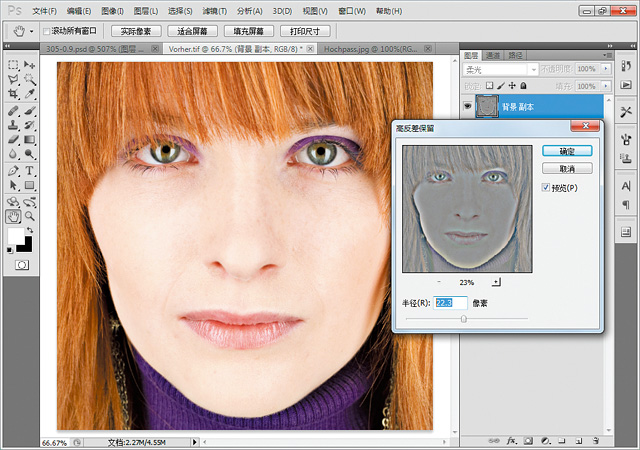Click the 填充屏幕 button
Viewport: 640px width, 450px height.
click(x=249, y=31)
